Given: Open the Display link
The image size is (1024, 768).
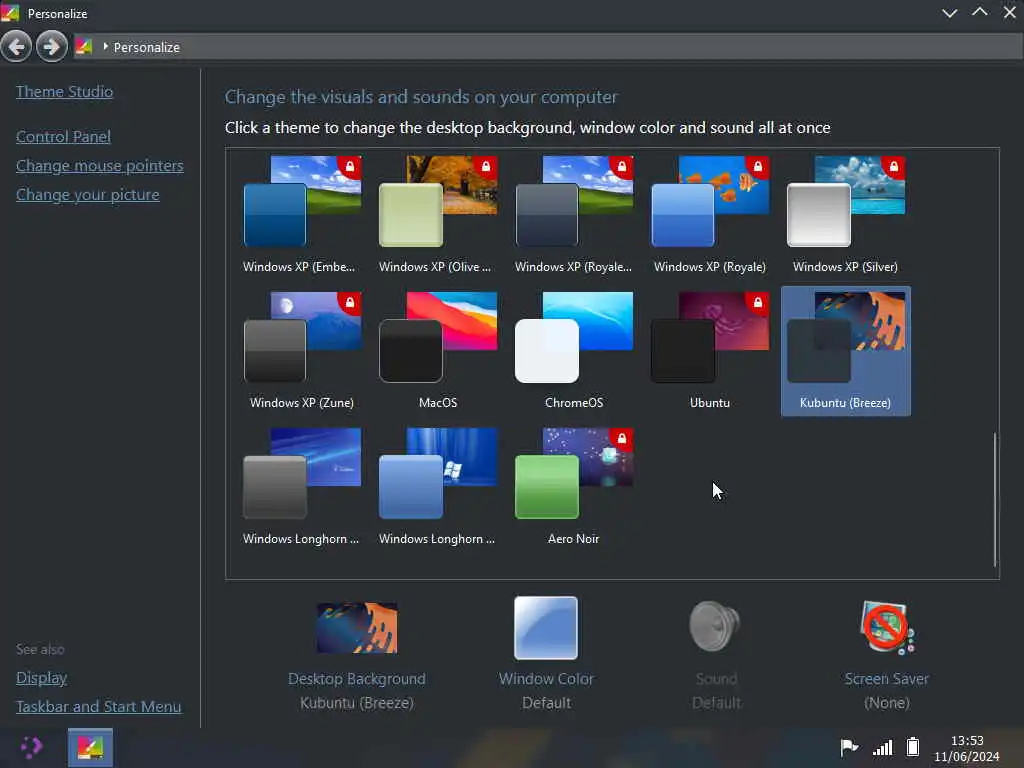Looking at the screenshot, I should click(41, 678).
